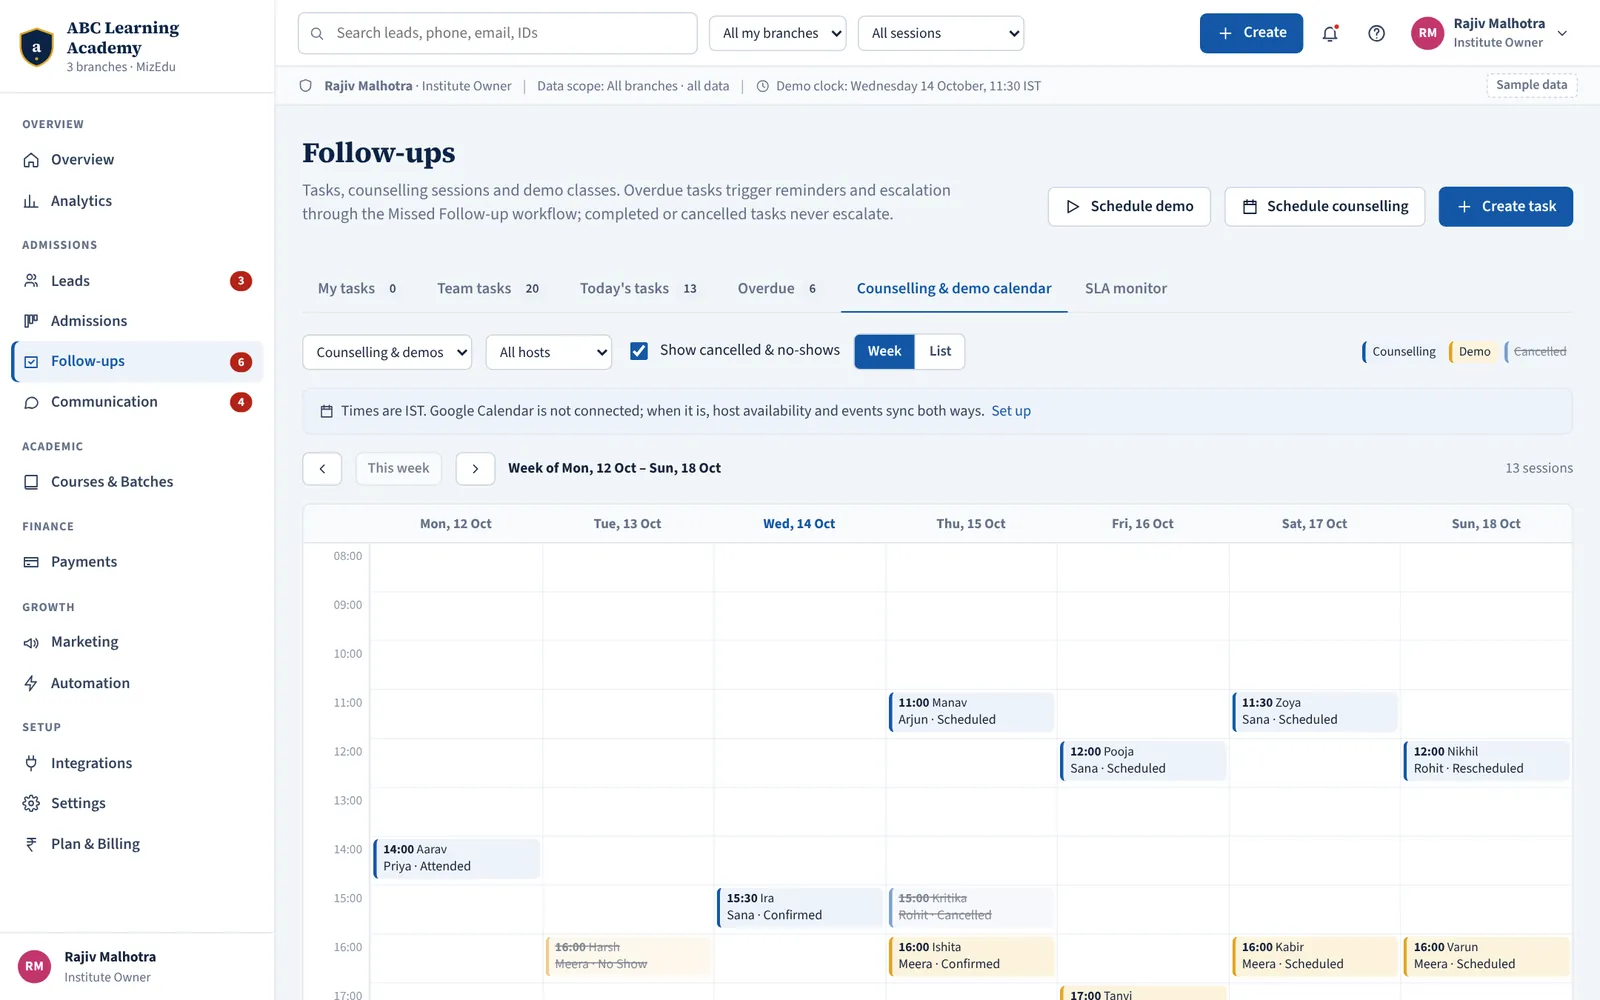Open the 16:00 Kabir demo session
This screenshot has width=1600, height=1000.
tap(1315, 956)
